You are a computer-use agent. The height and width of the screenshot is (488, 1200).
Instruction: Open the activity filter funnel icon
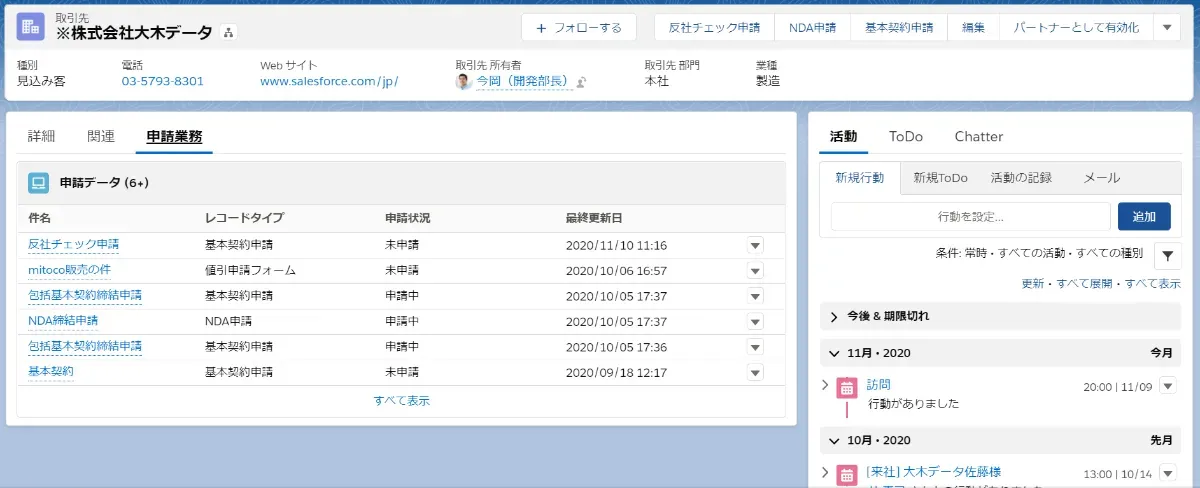point(1167,256)
